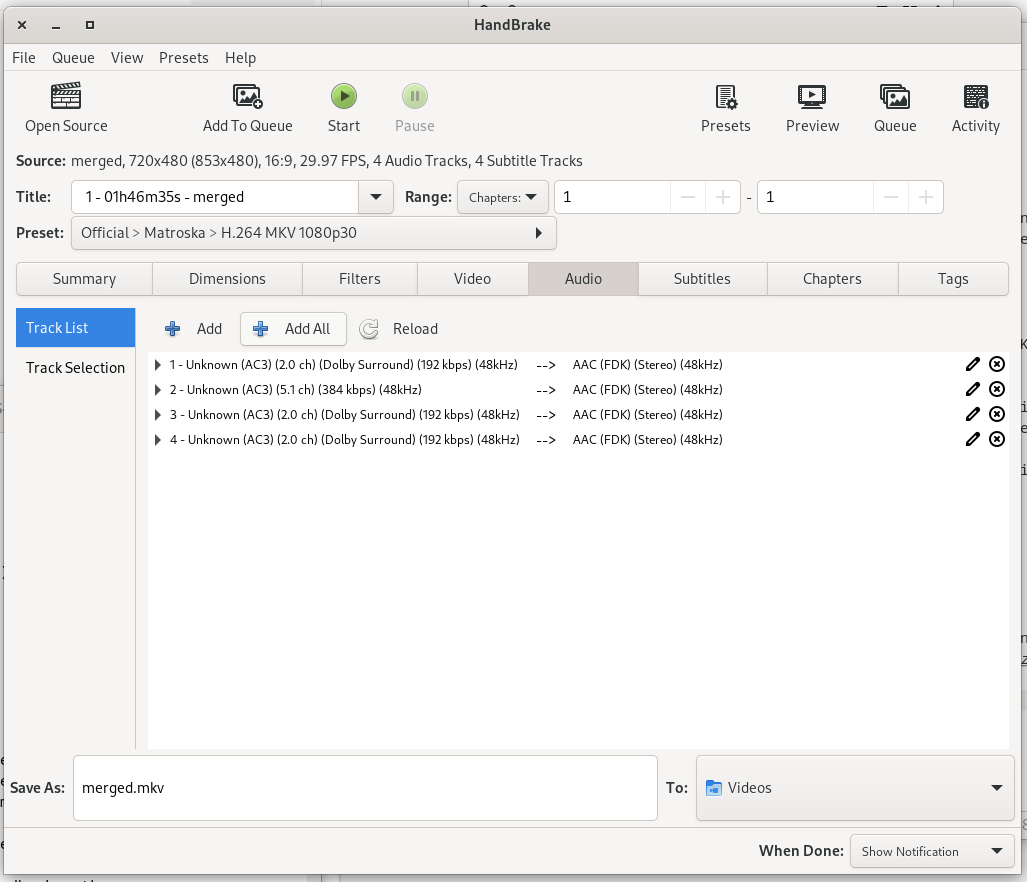This screenshot has height=882, width=1027.
Task: Click the Open Source clapperboard icon
Action: pyautogui.click(x=66, y=97)
